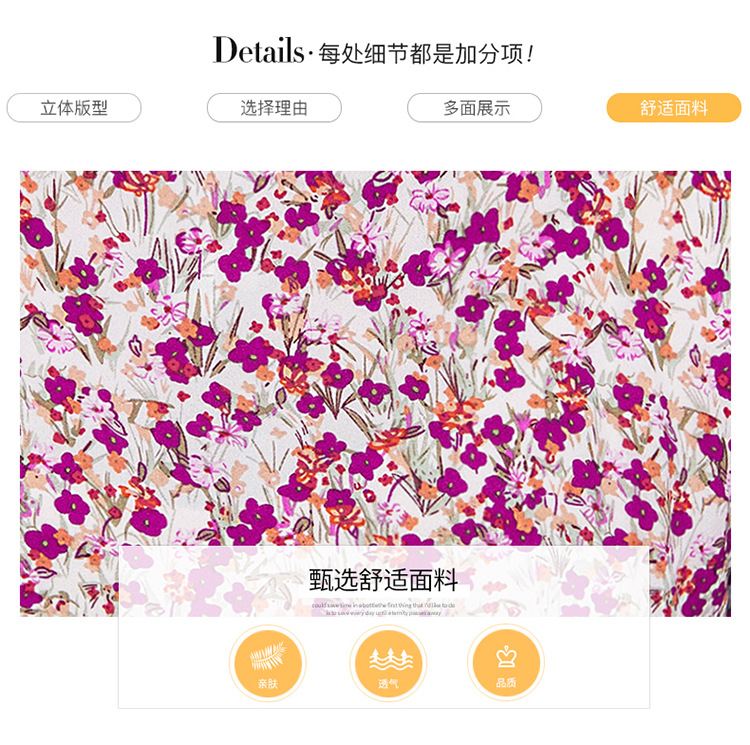The width and height of the screenshot is (750, 745).
Task: Open the 选择理由 tab
Action: pyautogui.click(x=274, y=108)
